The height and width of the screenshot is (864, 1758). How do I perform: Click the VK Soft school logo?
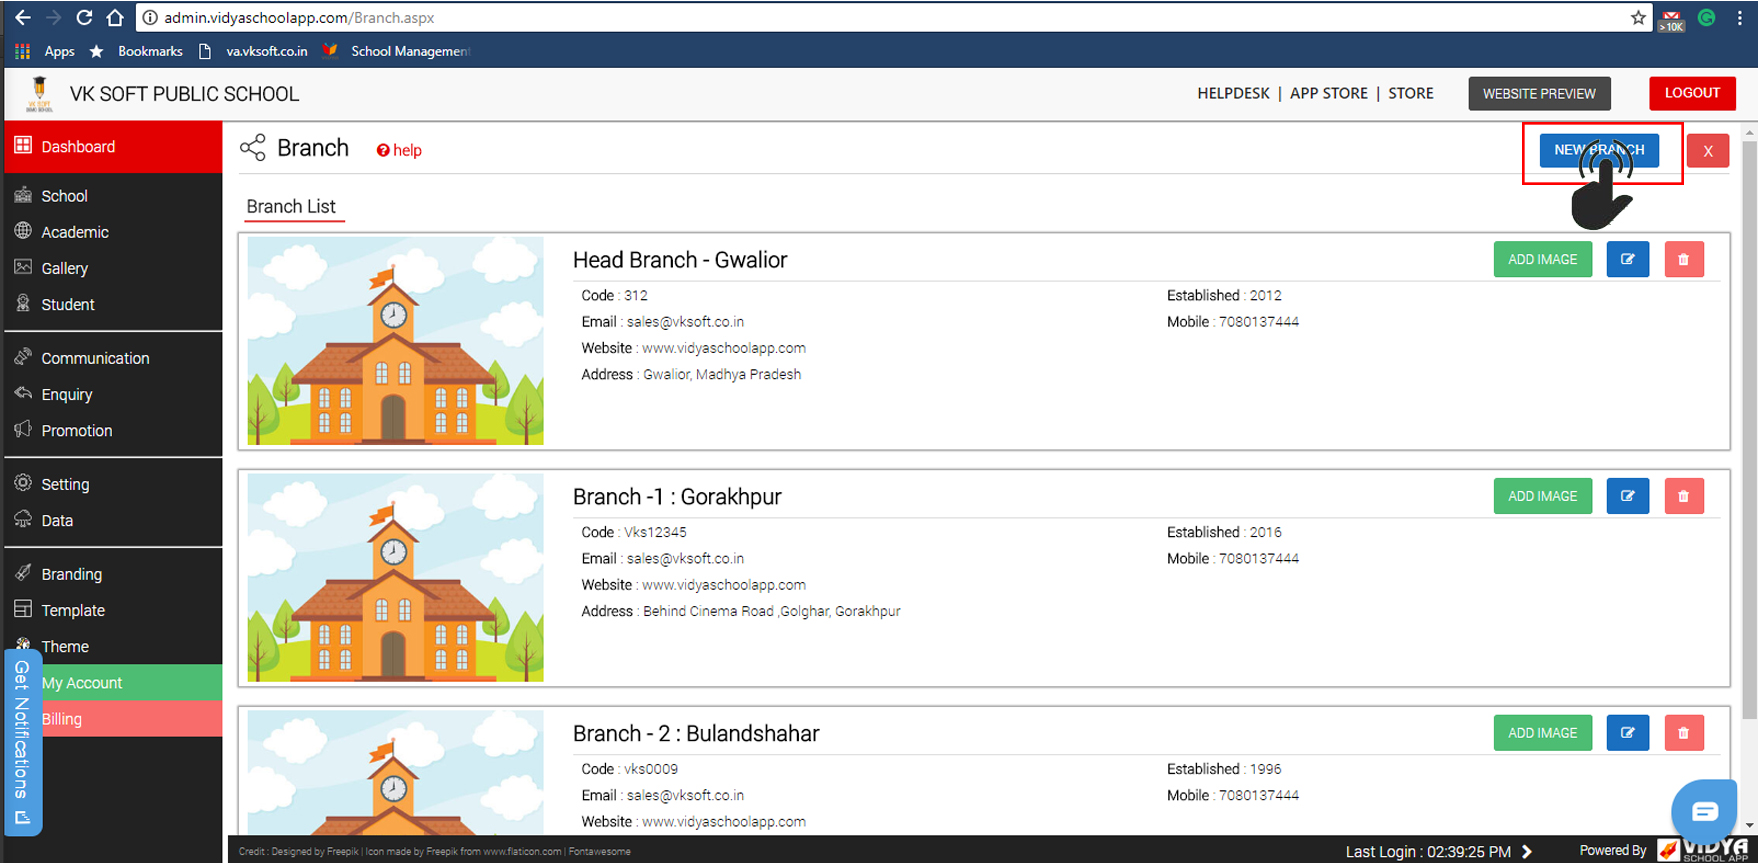[x=39, y=94]
